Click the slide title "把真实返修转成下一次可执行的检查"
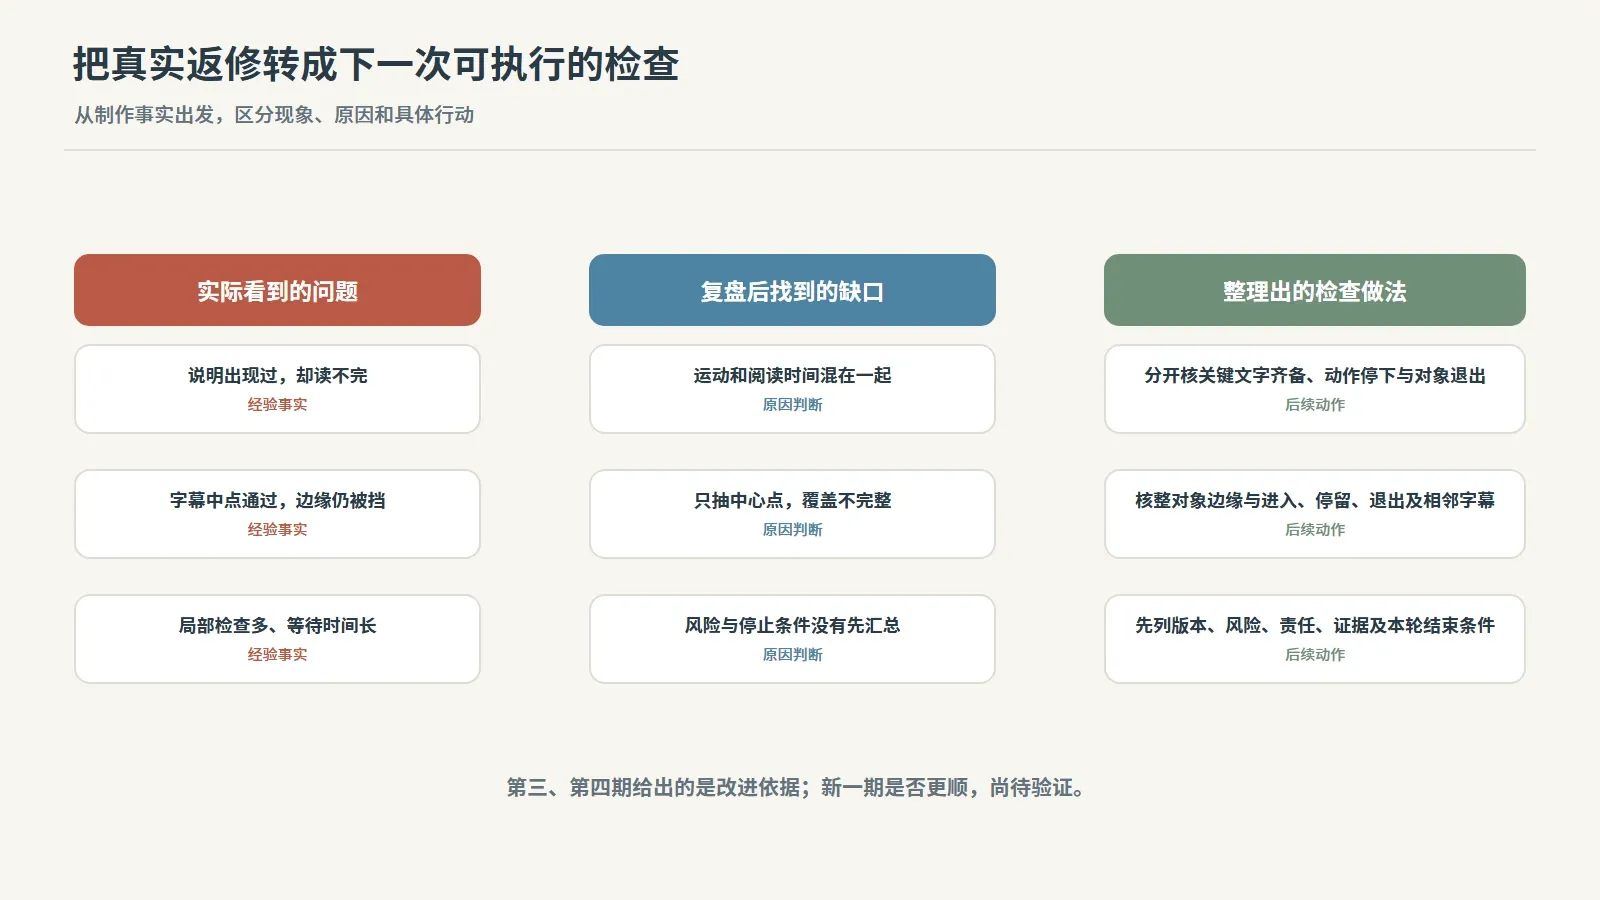The image size is (1600, 900). tap(376, 64)
